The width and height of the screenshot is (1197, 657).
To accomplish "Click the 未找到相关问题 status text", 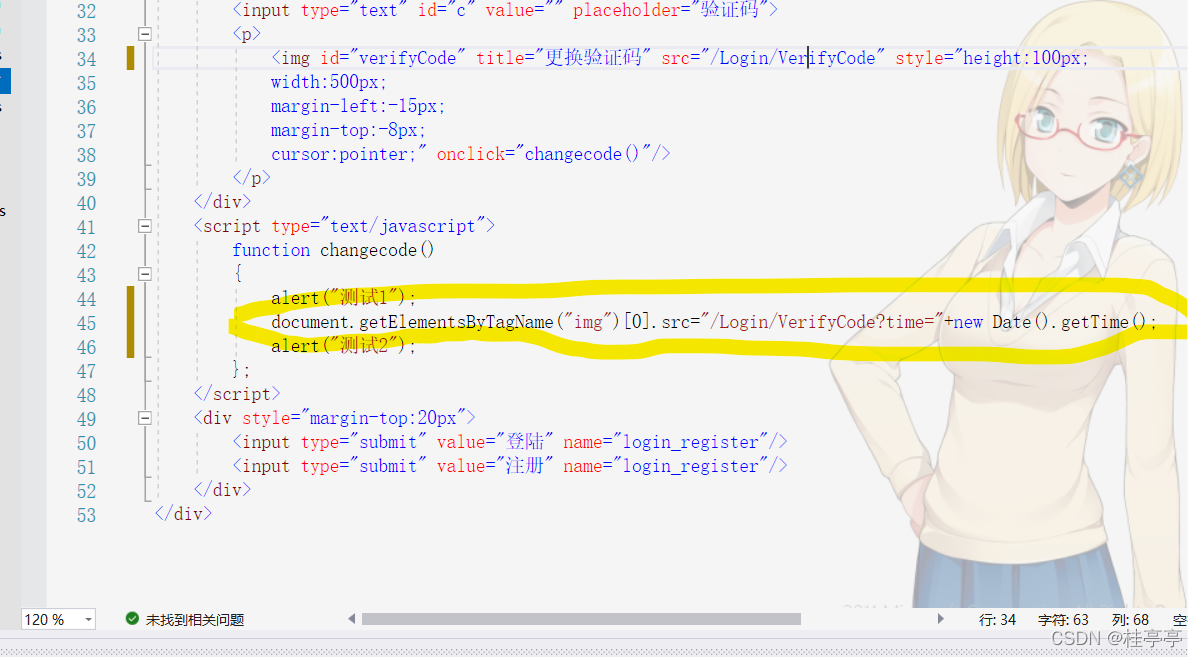I will click(195, 620).
